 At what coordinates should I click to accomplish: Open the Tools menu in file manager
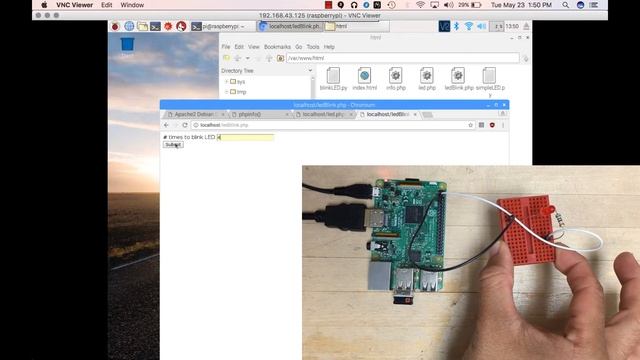click(x=313, y=47)
